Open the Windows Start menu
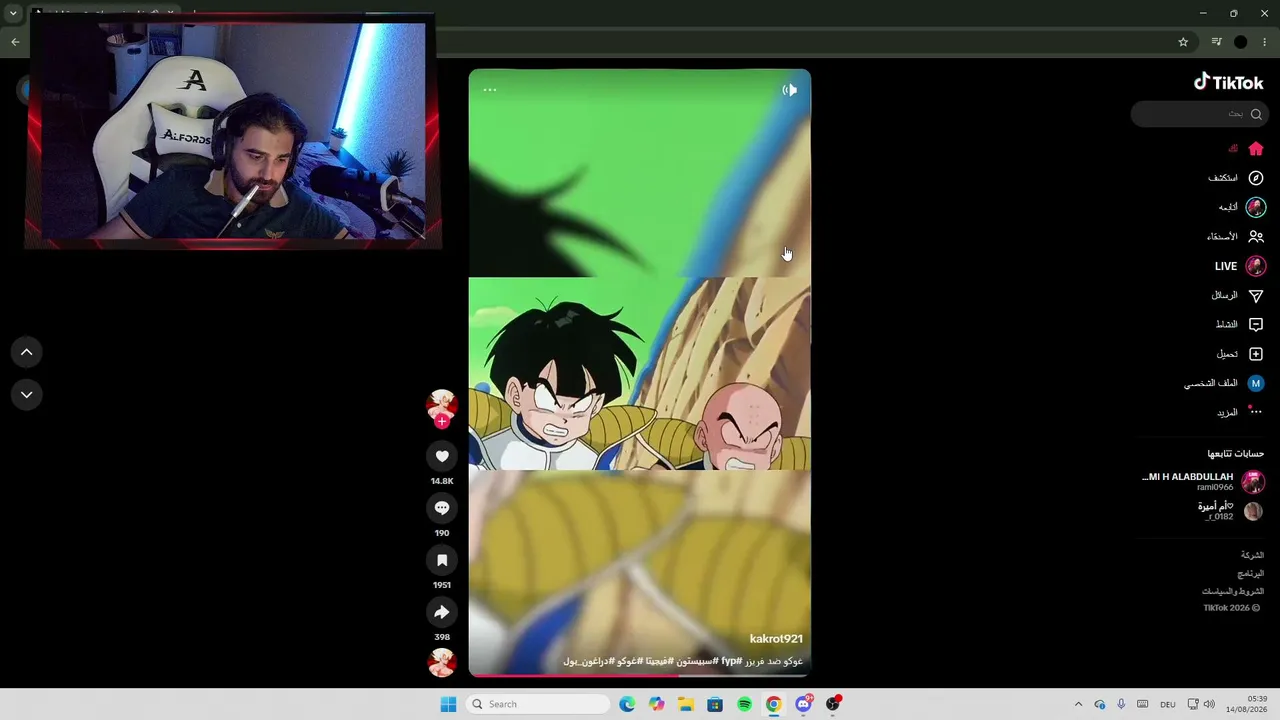The image size is (1280, 720). point(448,704)
